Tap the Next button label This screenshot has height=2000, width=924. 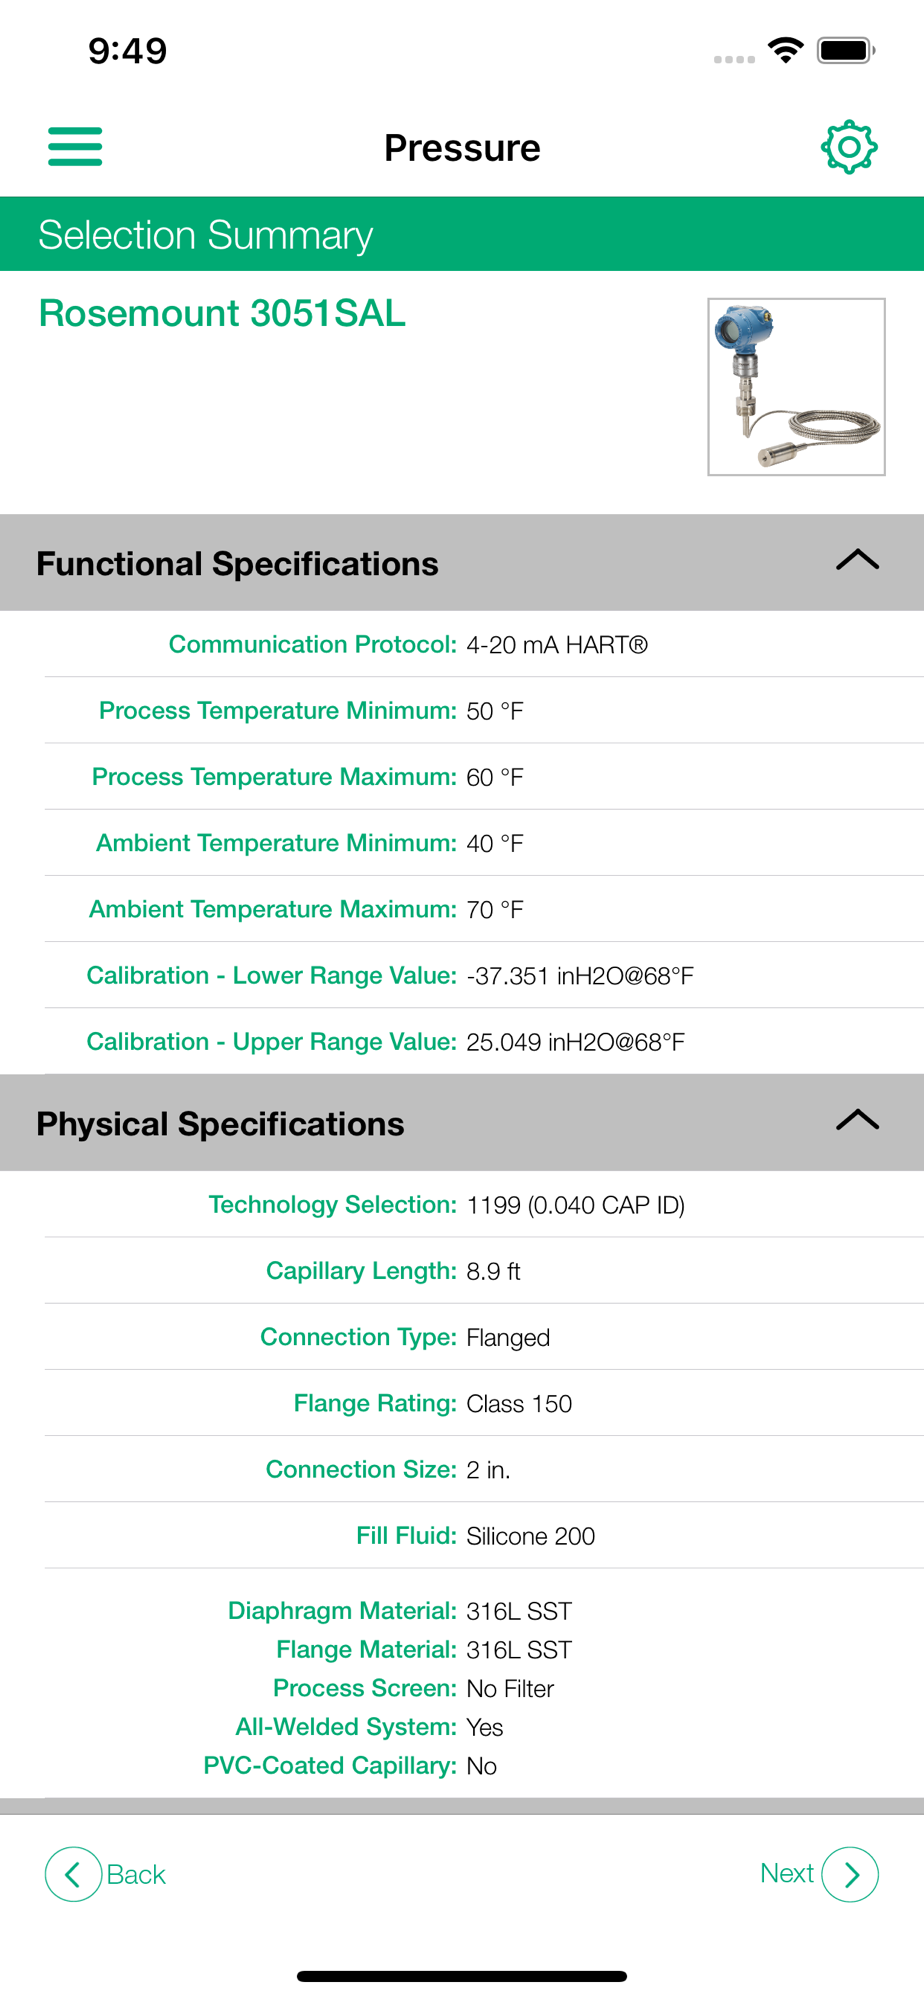tap(787, 1873)
